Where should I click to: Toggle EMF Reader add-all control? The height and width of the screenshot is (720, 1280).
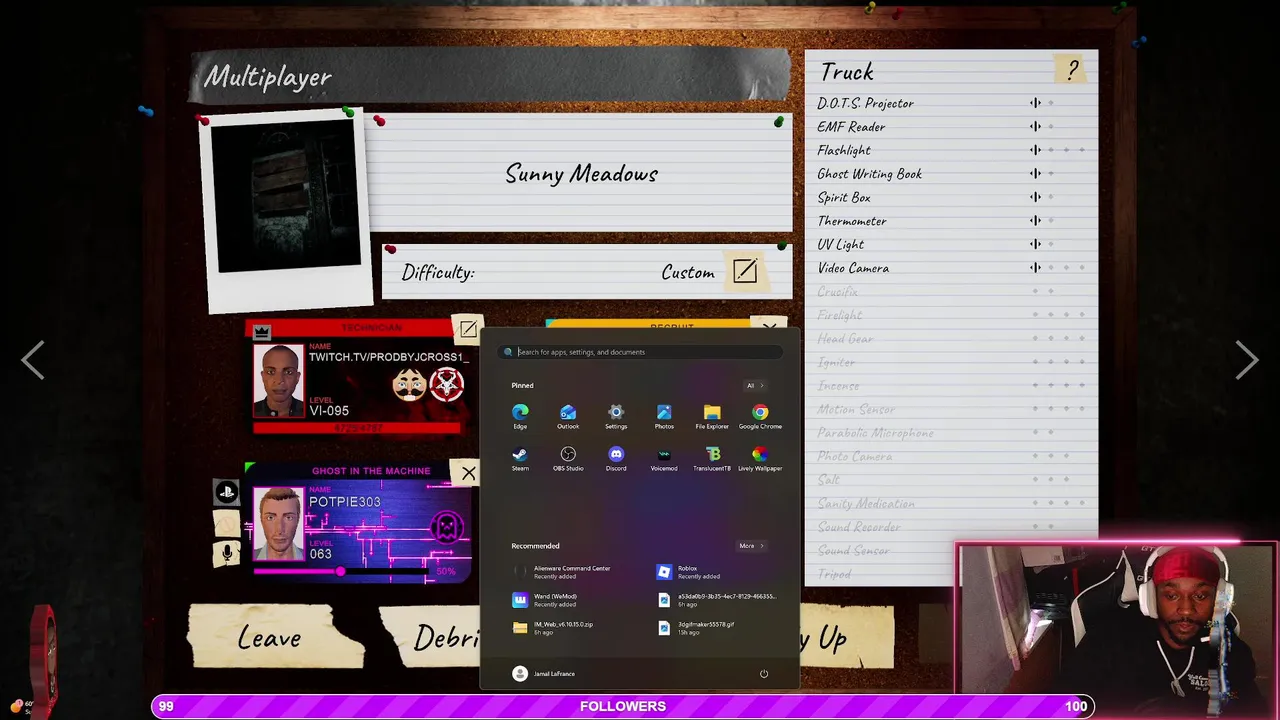(1035, 126)
